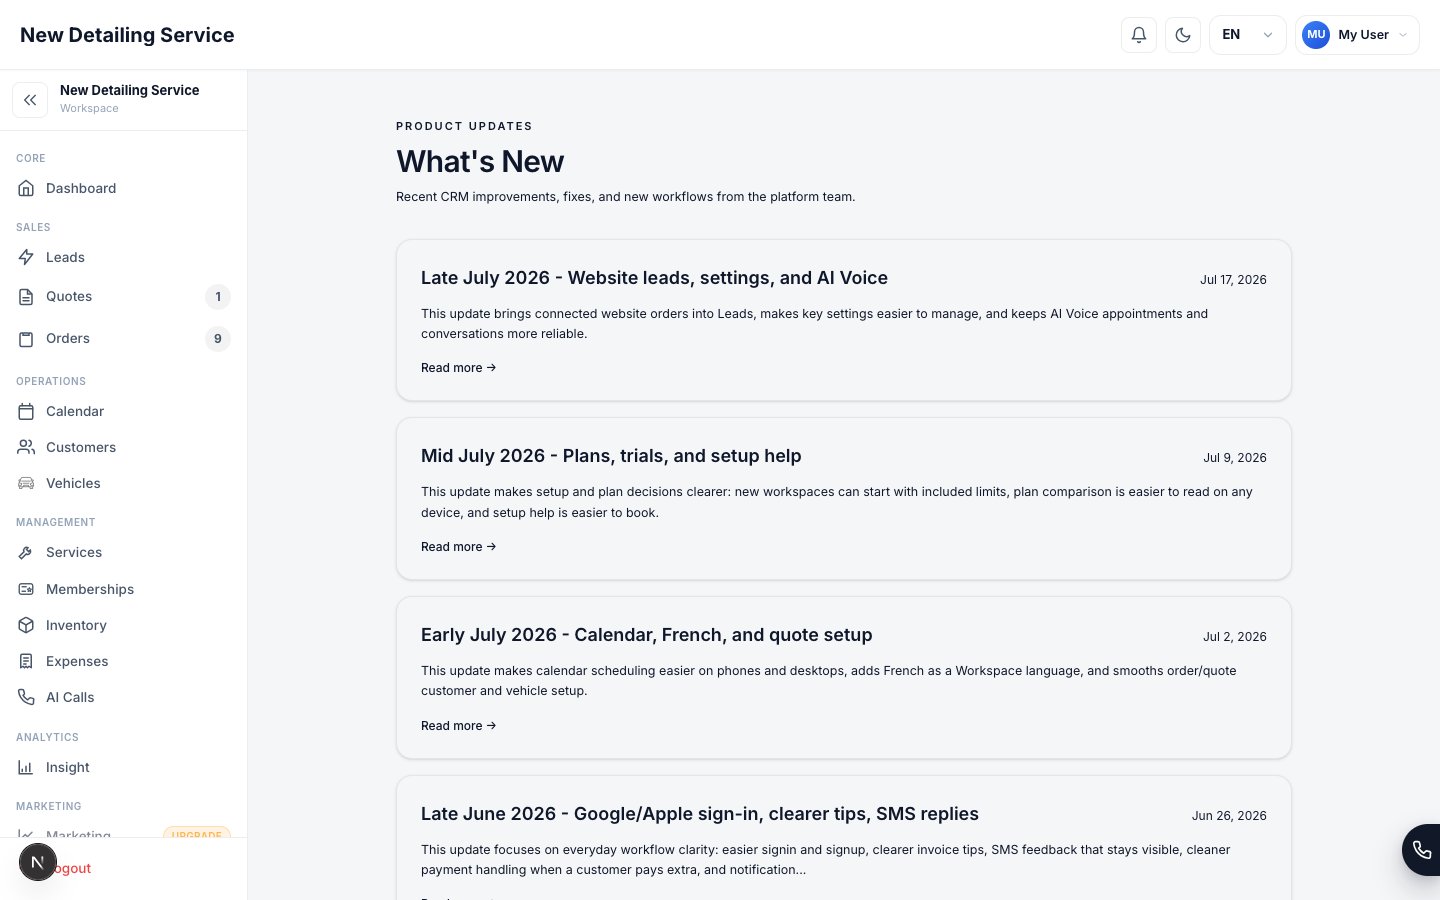Screen dimensions: 1440x900
Task: Click the Jun 26, 2026 date
Action: [x=1229, y=816]
